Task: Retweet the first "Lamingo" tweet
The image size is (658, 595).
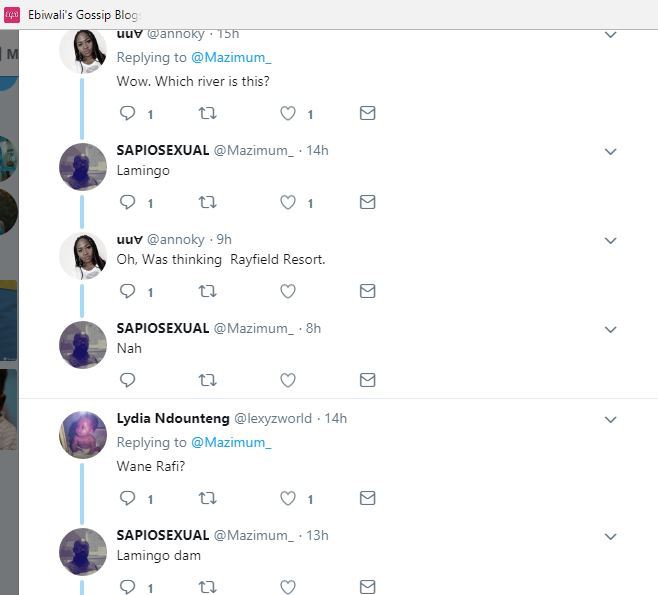Action: 208,203
